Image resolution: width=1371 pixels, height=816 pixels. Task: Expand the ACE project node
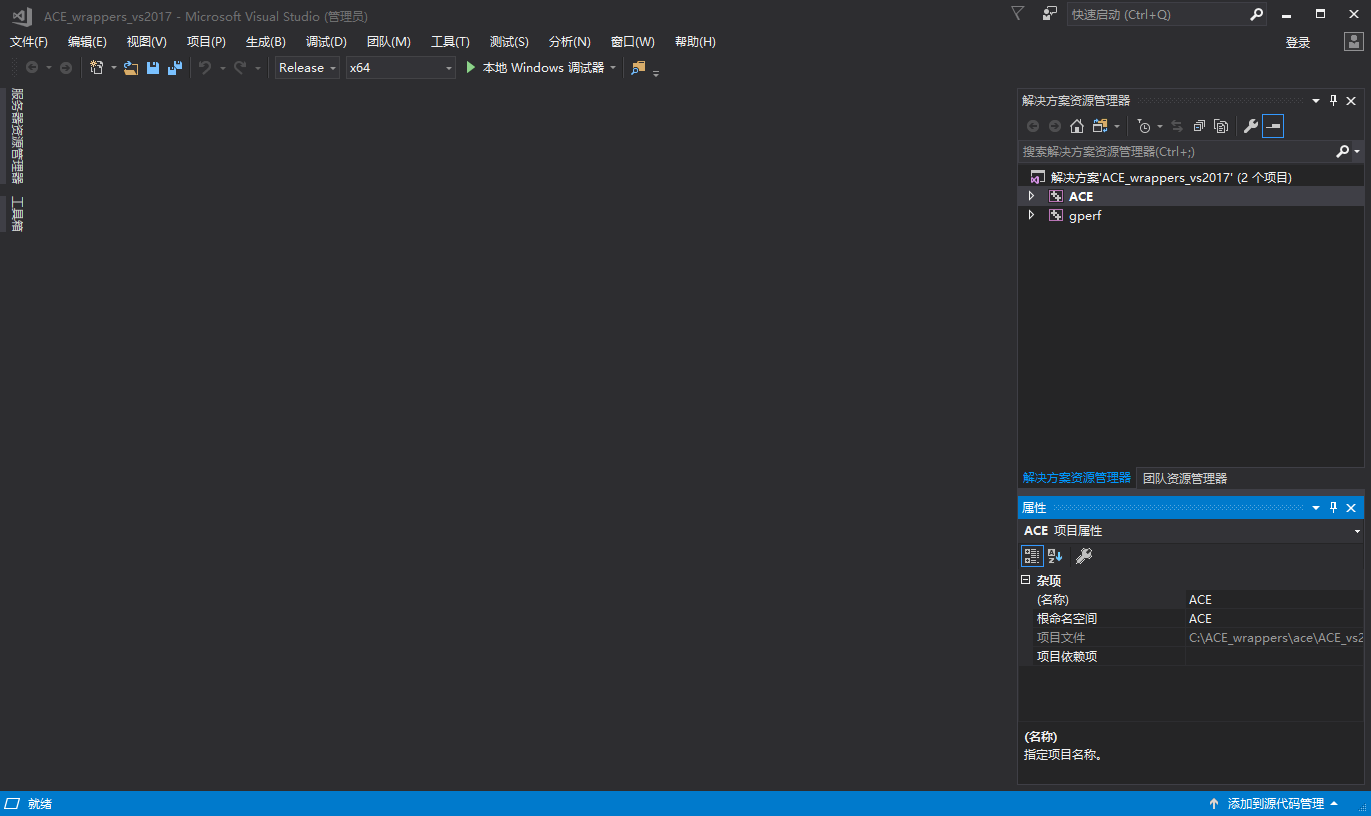pyautogui.click(x=1031, y=196)
